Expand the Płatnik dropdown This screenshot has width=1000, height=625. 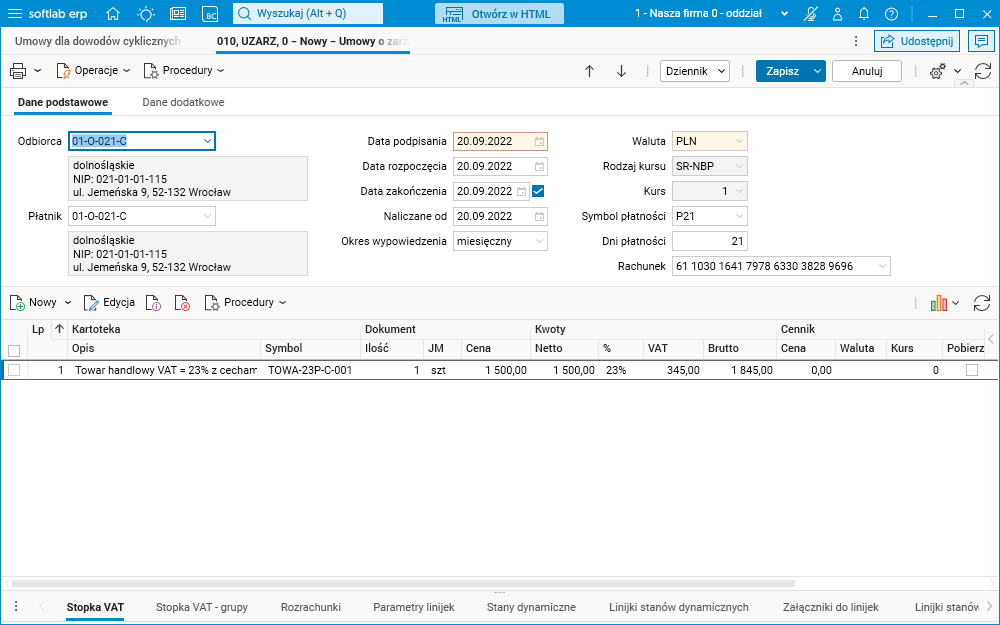[207, 216]
